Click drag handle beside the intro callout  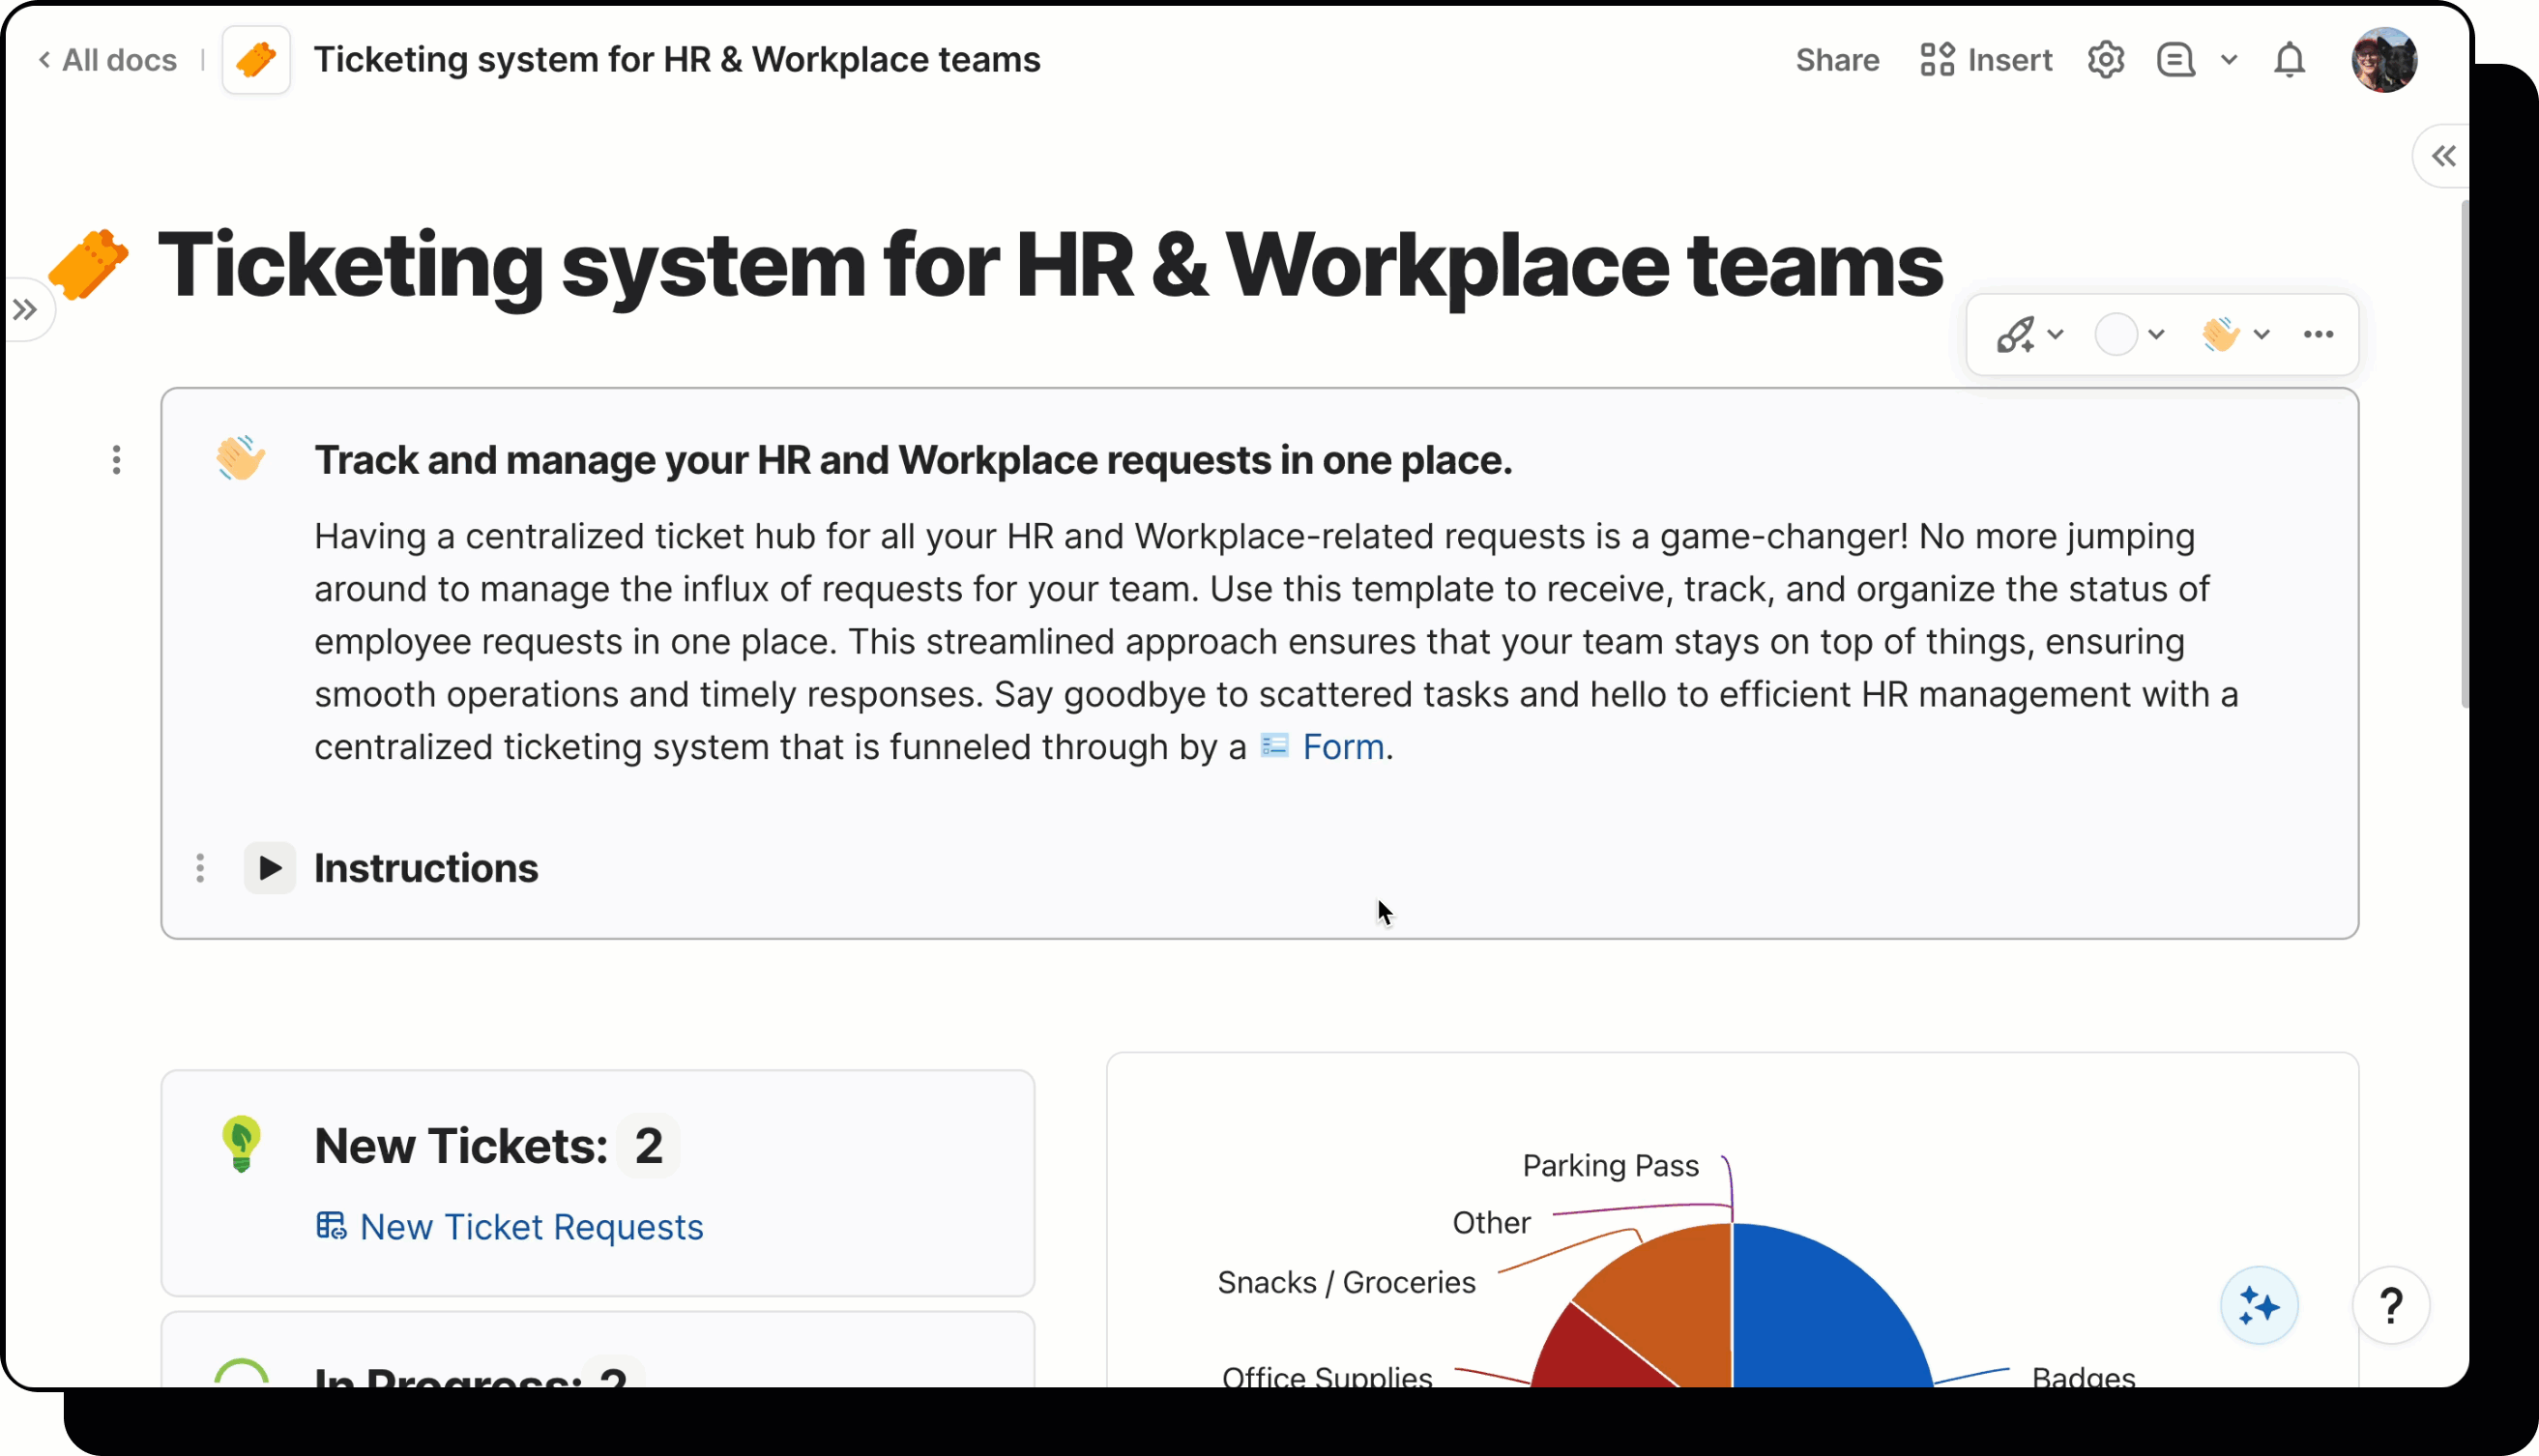[117, 460]
